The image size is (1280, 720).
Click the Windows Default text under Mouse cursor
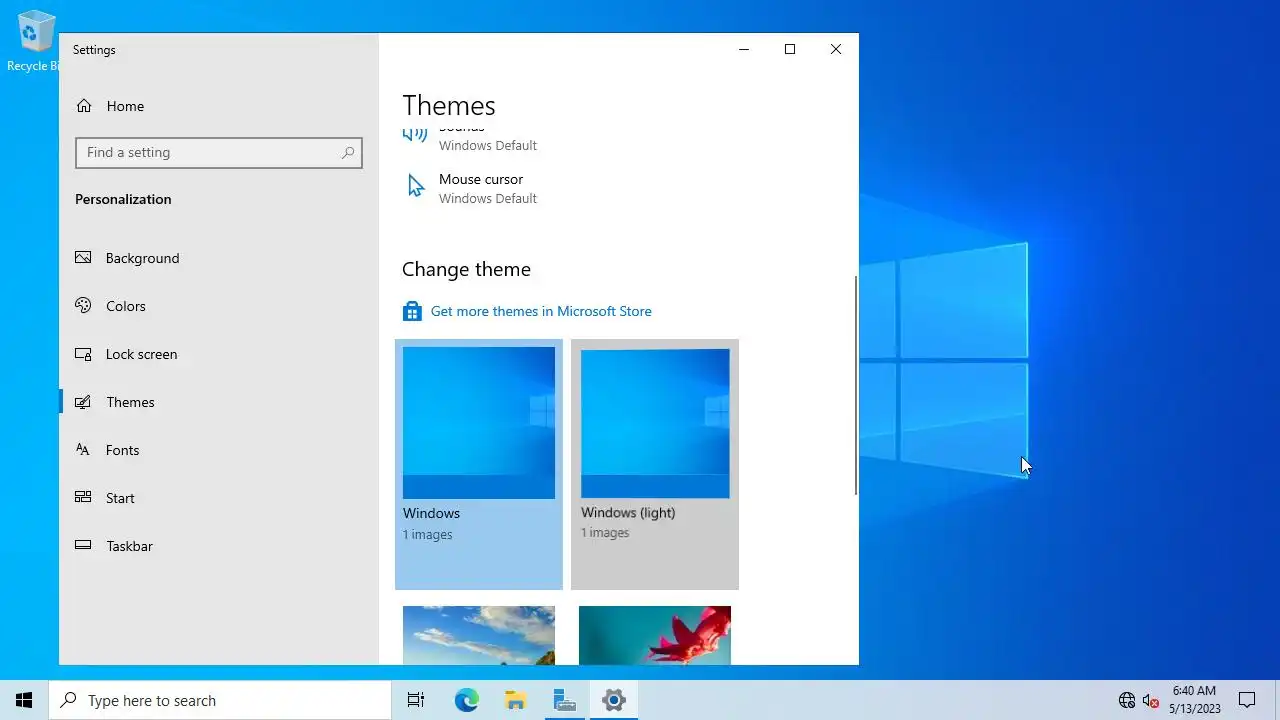pyautogui.click(x=488, y=198)
